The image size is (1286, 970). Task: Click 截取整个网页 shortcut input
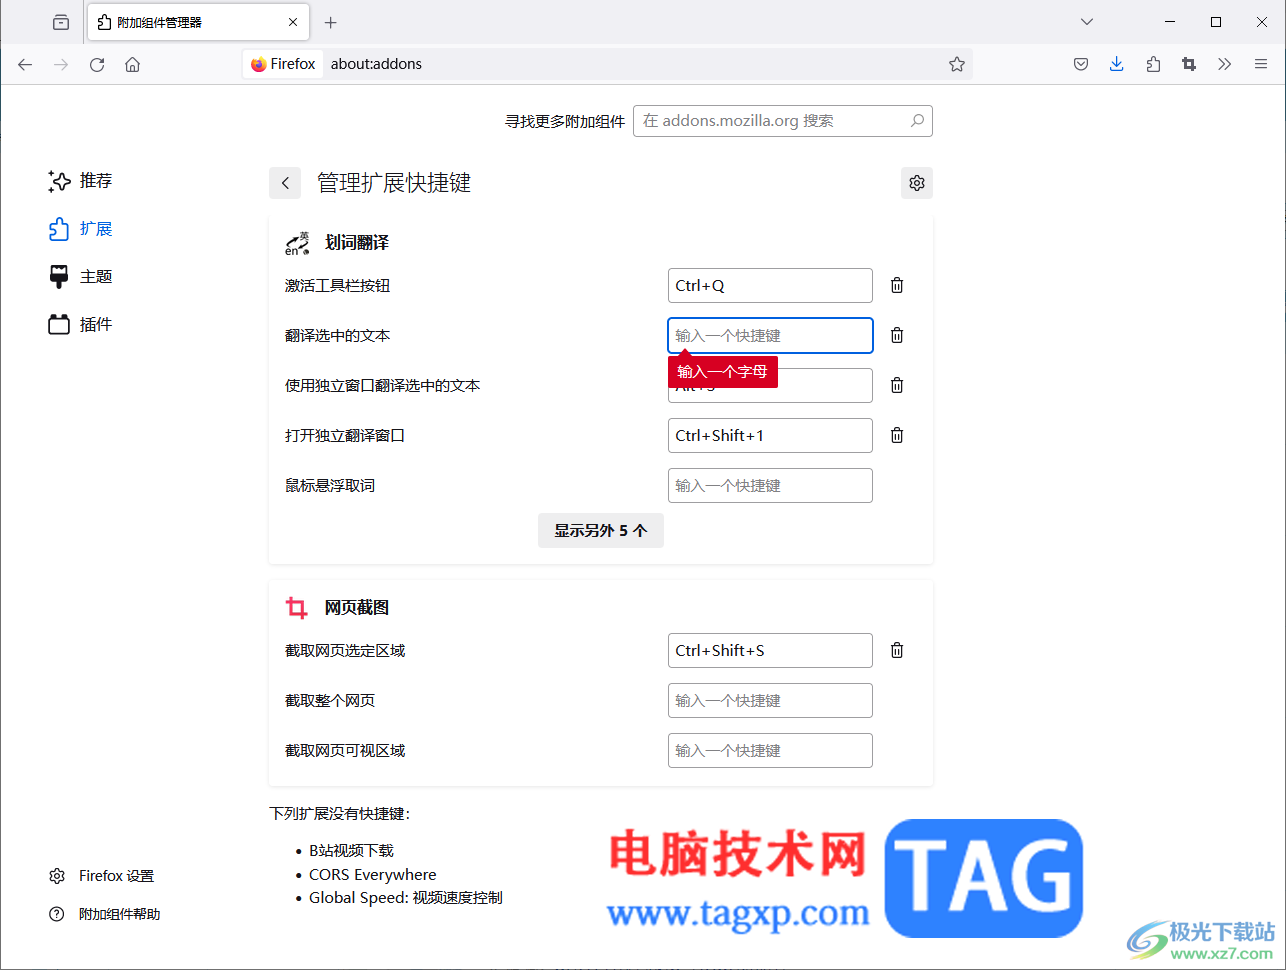[x=770, y=701]
